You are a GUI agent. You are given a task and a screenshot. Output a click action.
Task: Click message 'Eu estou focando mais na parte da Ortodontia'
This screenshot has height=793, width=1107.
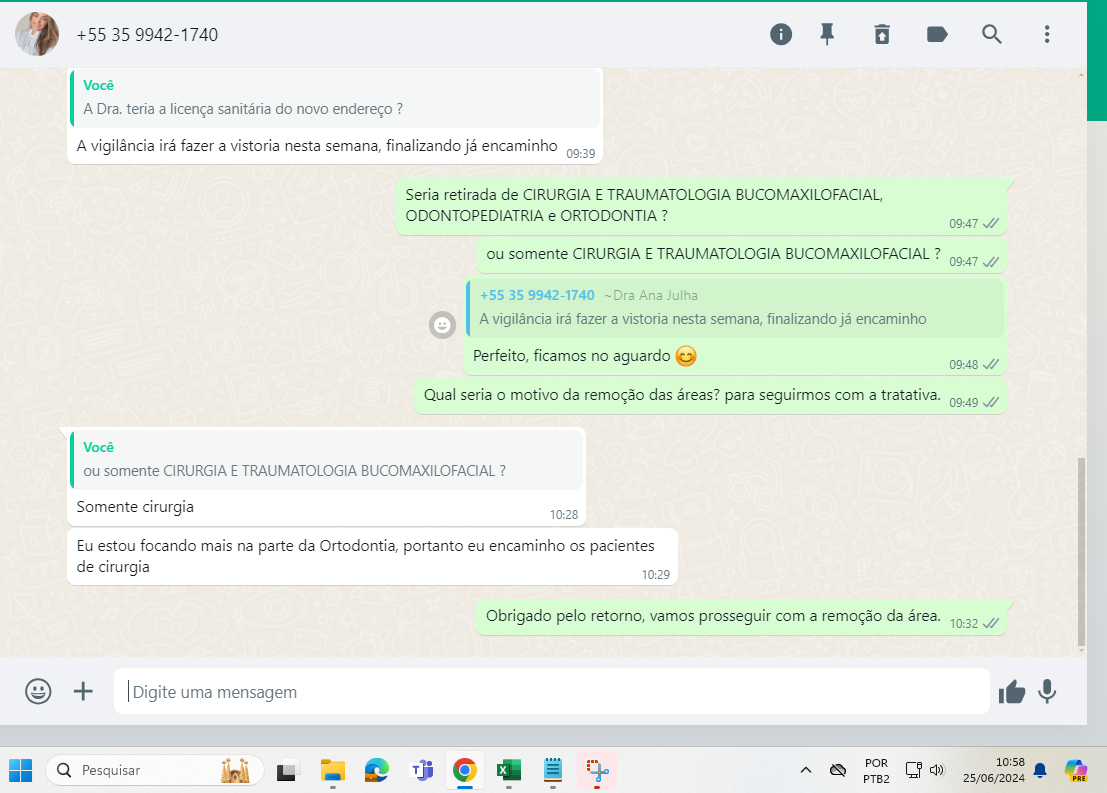pos(372,556)
